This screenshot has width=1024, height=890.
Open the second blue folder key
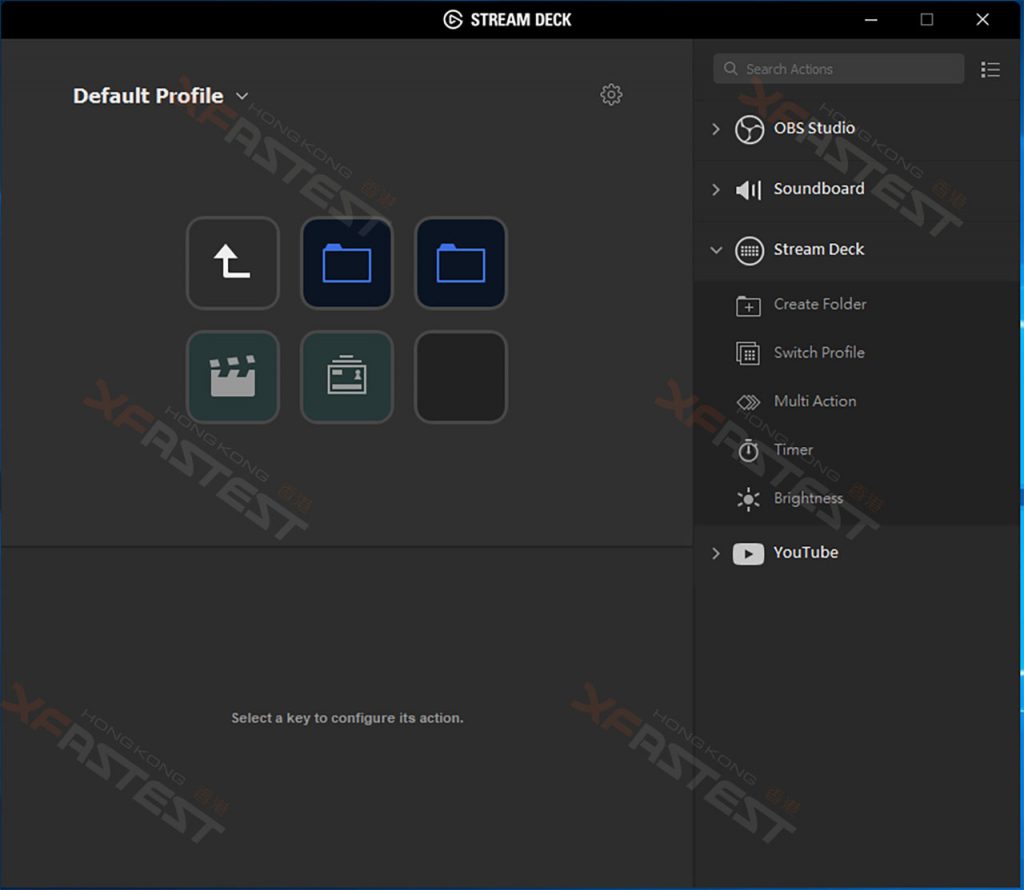point(461,262)
